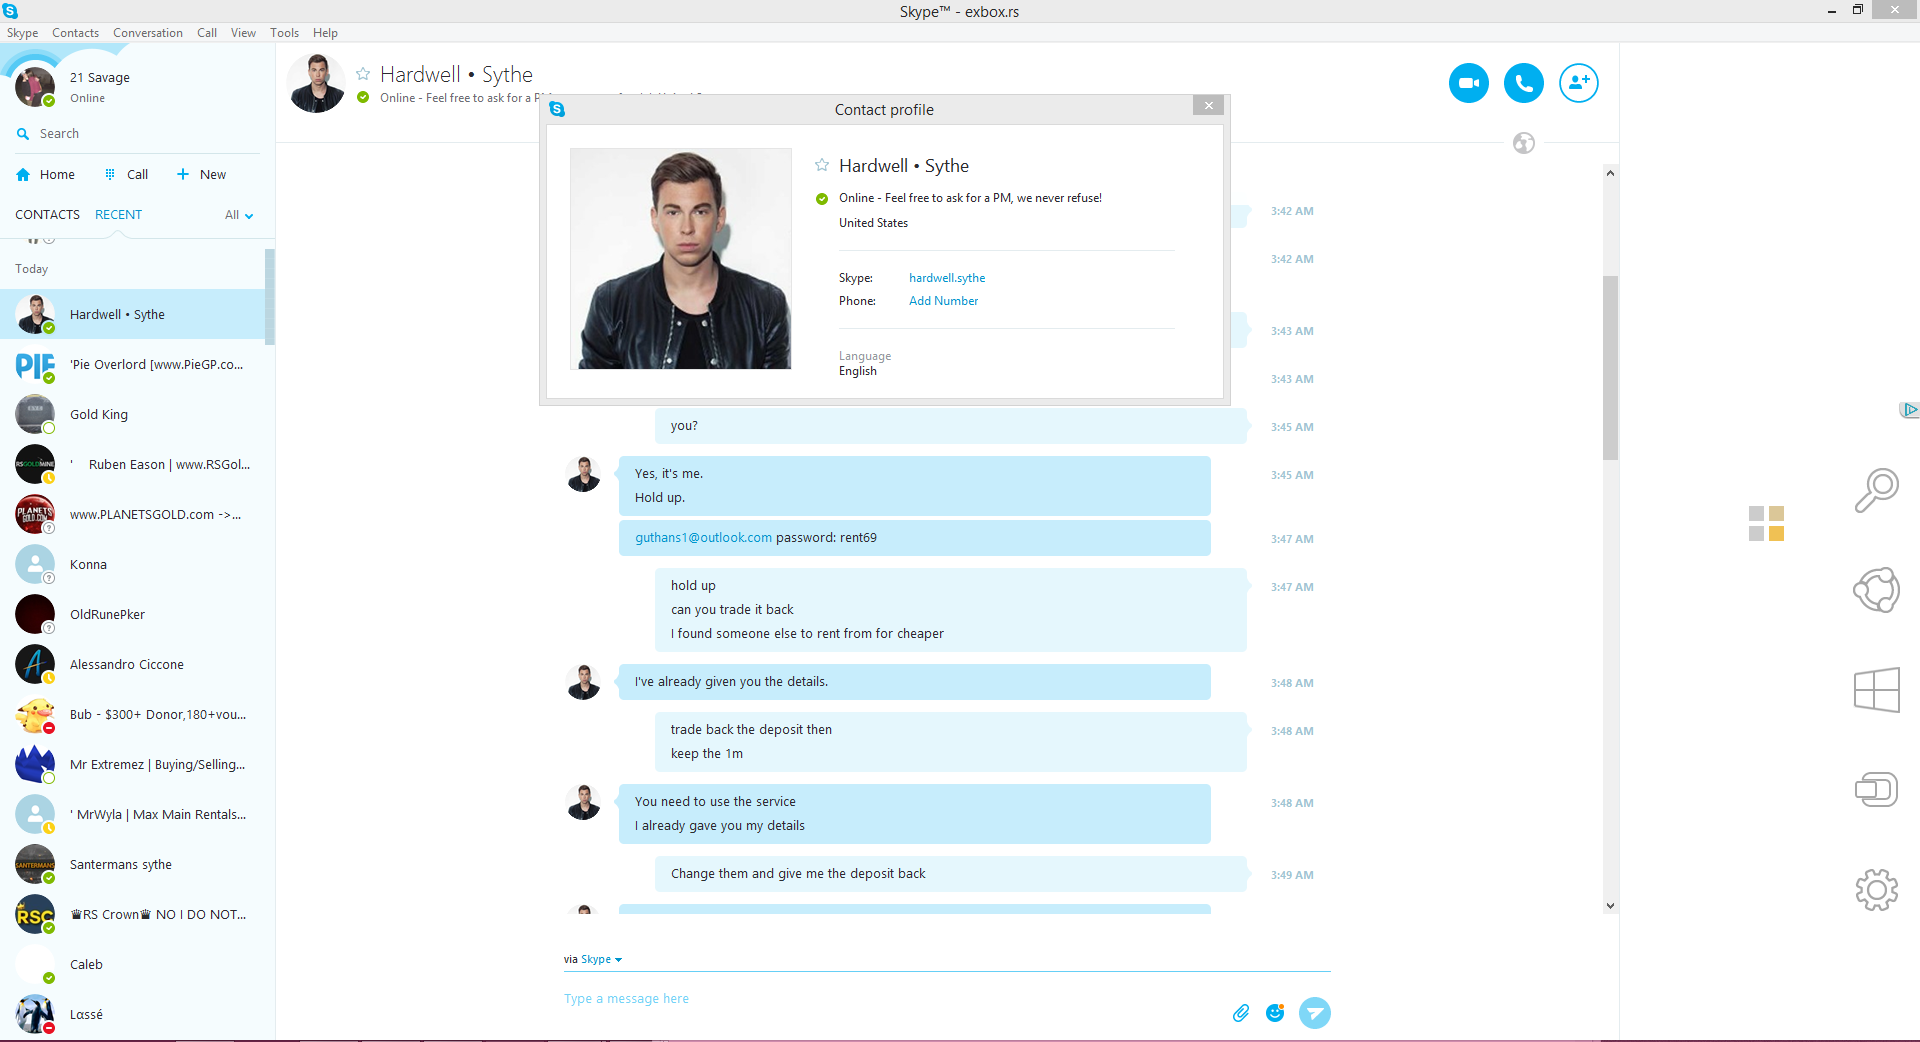This screenshot has width=1920, height=1042.
Task: Click the message input field
Action: [890, 999]
